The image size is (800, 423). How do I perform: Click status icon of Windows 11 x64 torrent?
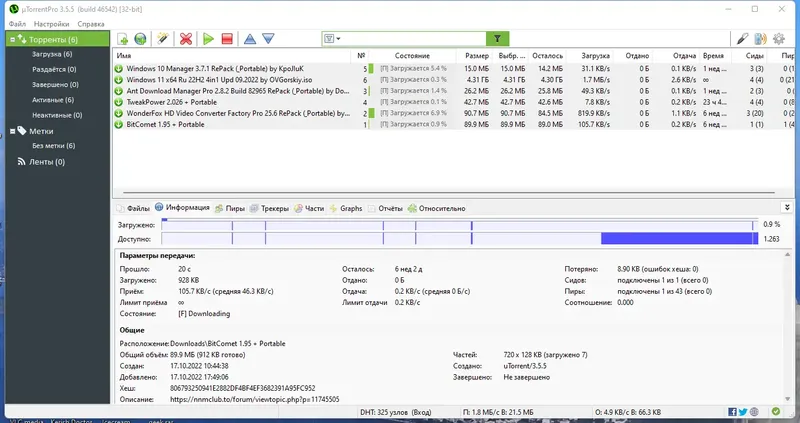tap(118, 80)
